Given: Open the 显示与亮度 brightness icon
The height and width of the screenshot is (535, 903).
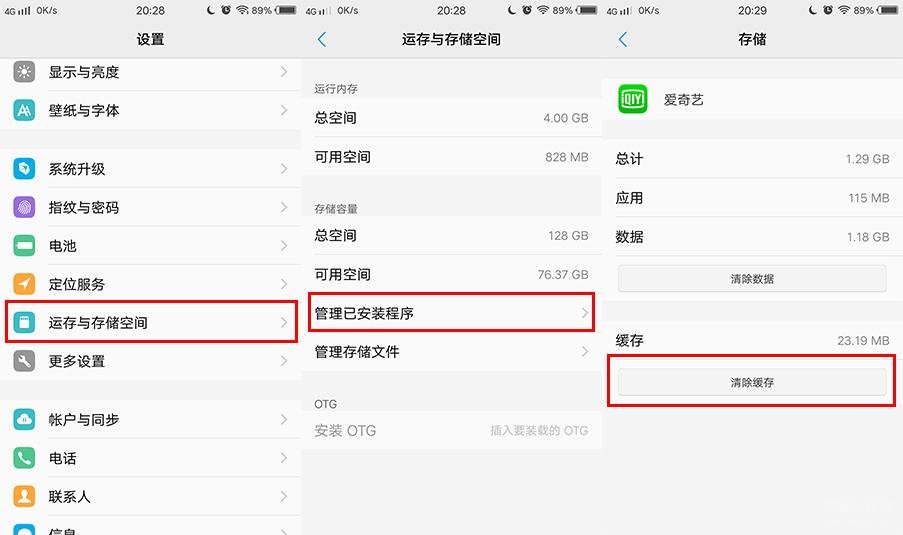Looking at the screenshot, I should click(24, 72).
